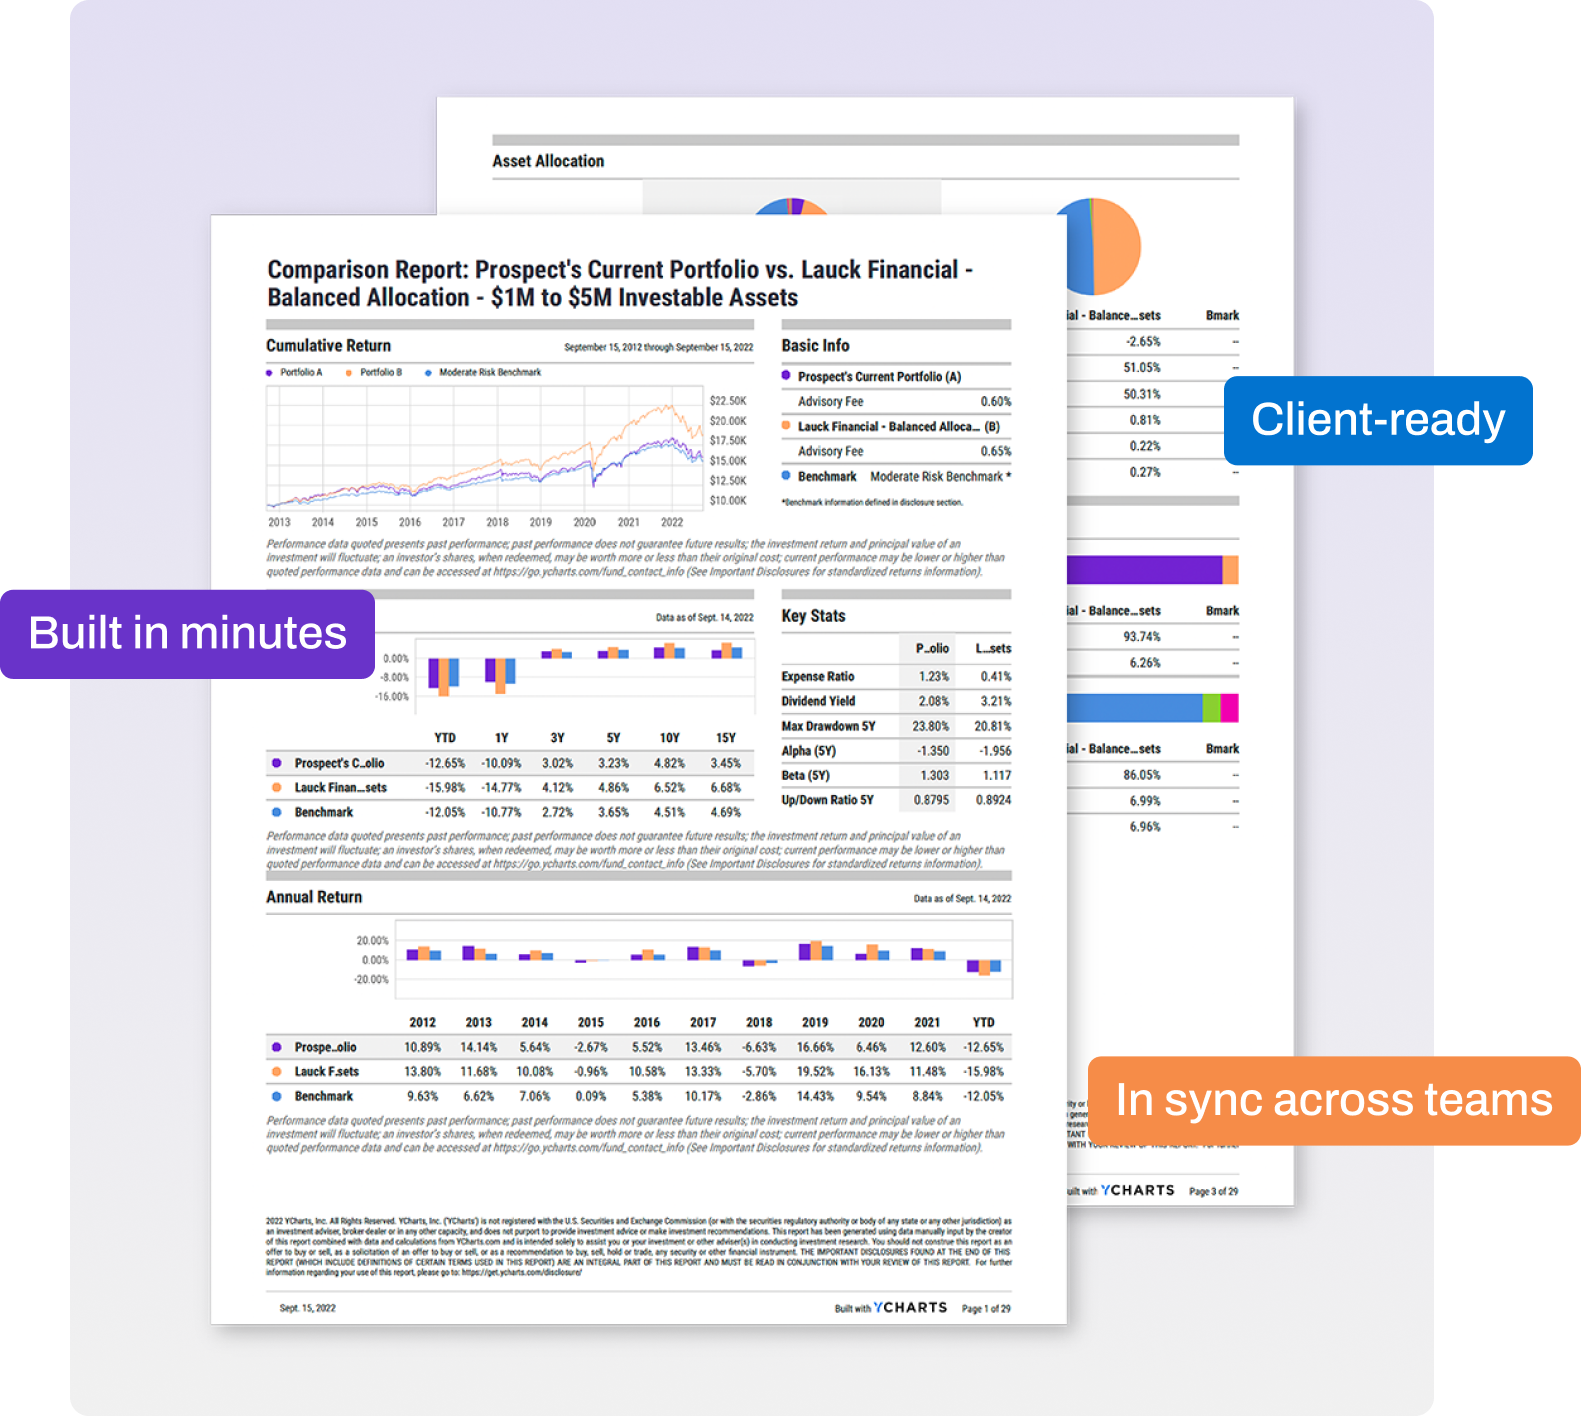Click the purple Portfolio A legend dot
The width and height of the screenshot is (1582, 1416).
(x=269, y=373)
